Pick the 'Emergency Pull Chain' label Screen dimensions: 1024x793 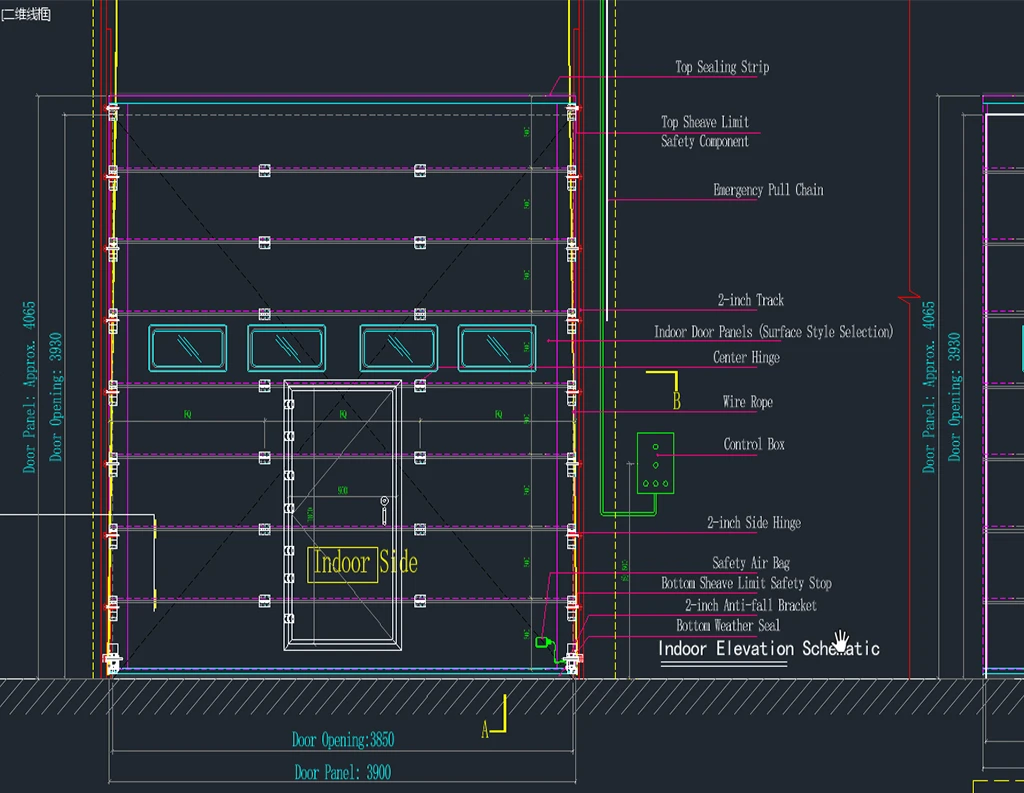768,190
